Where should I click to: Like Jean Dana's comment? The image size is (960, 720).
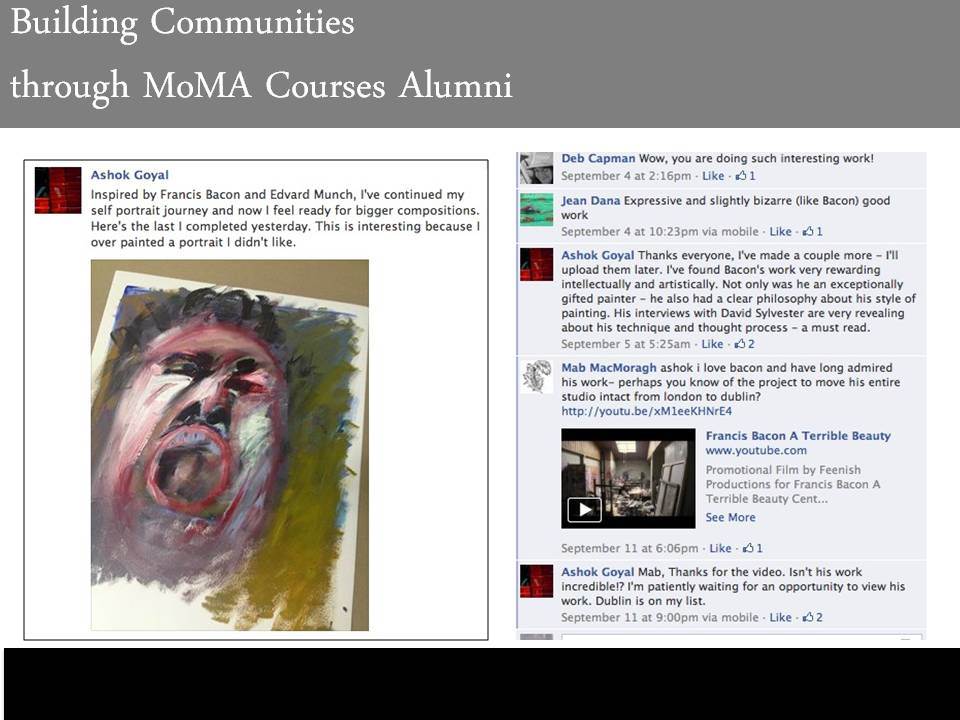pyautogui.click(x=780, y=231)
